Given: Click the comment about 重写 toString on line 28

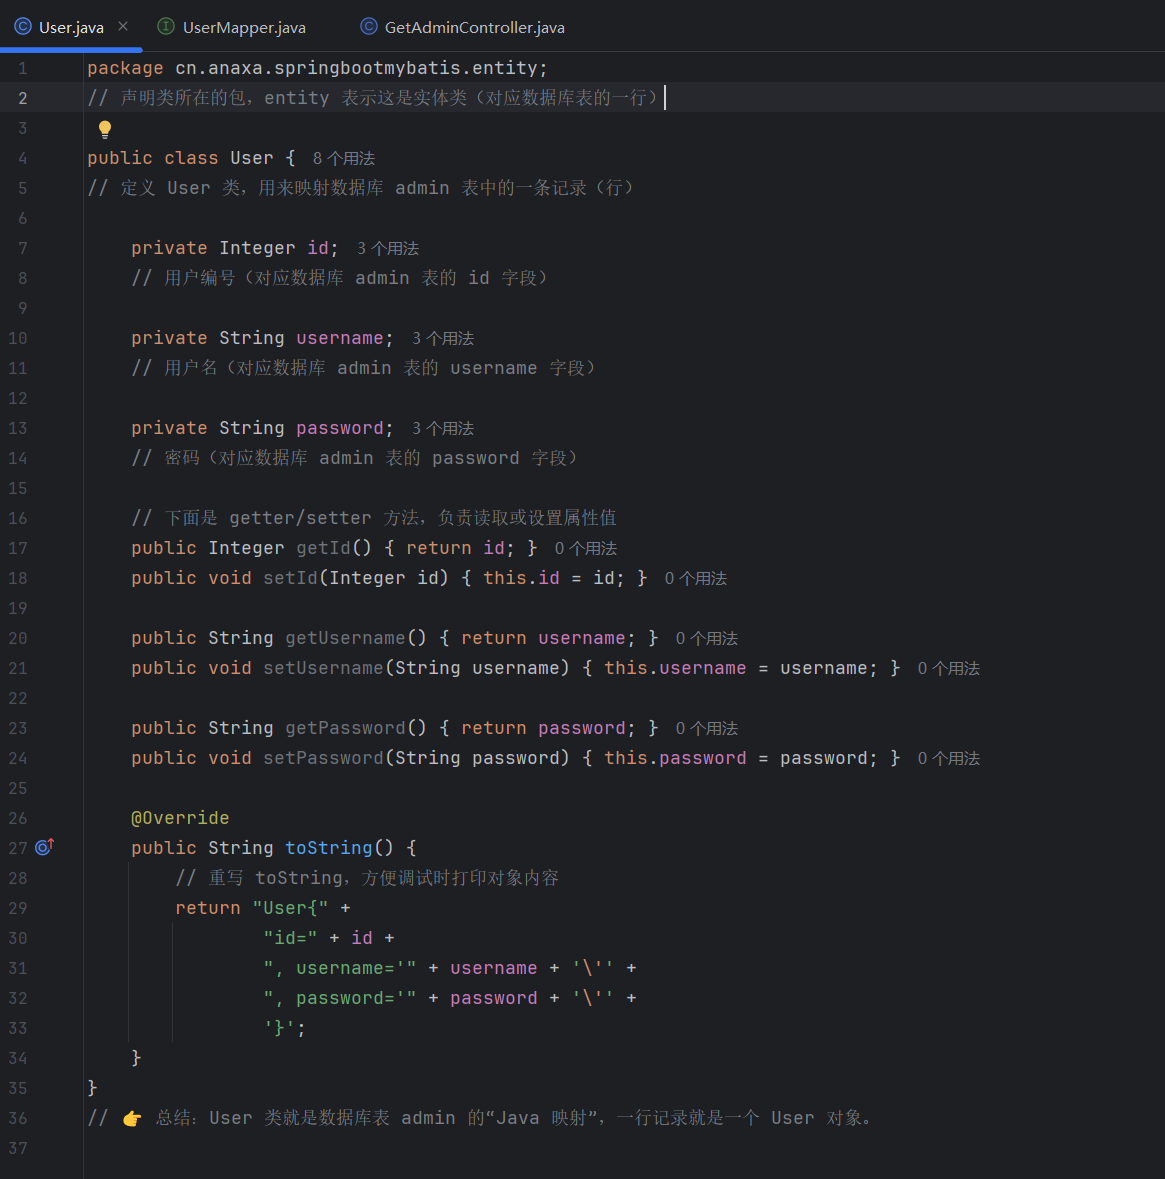Looking at the screenshot, I should click(367, 878).
